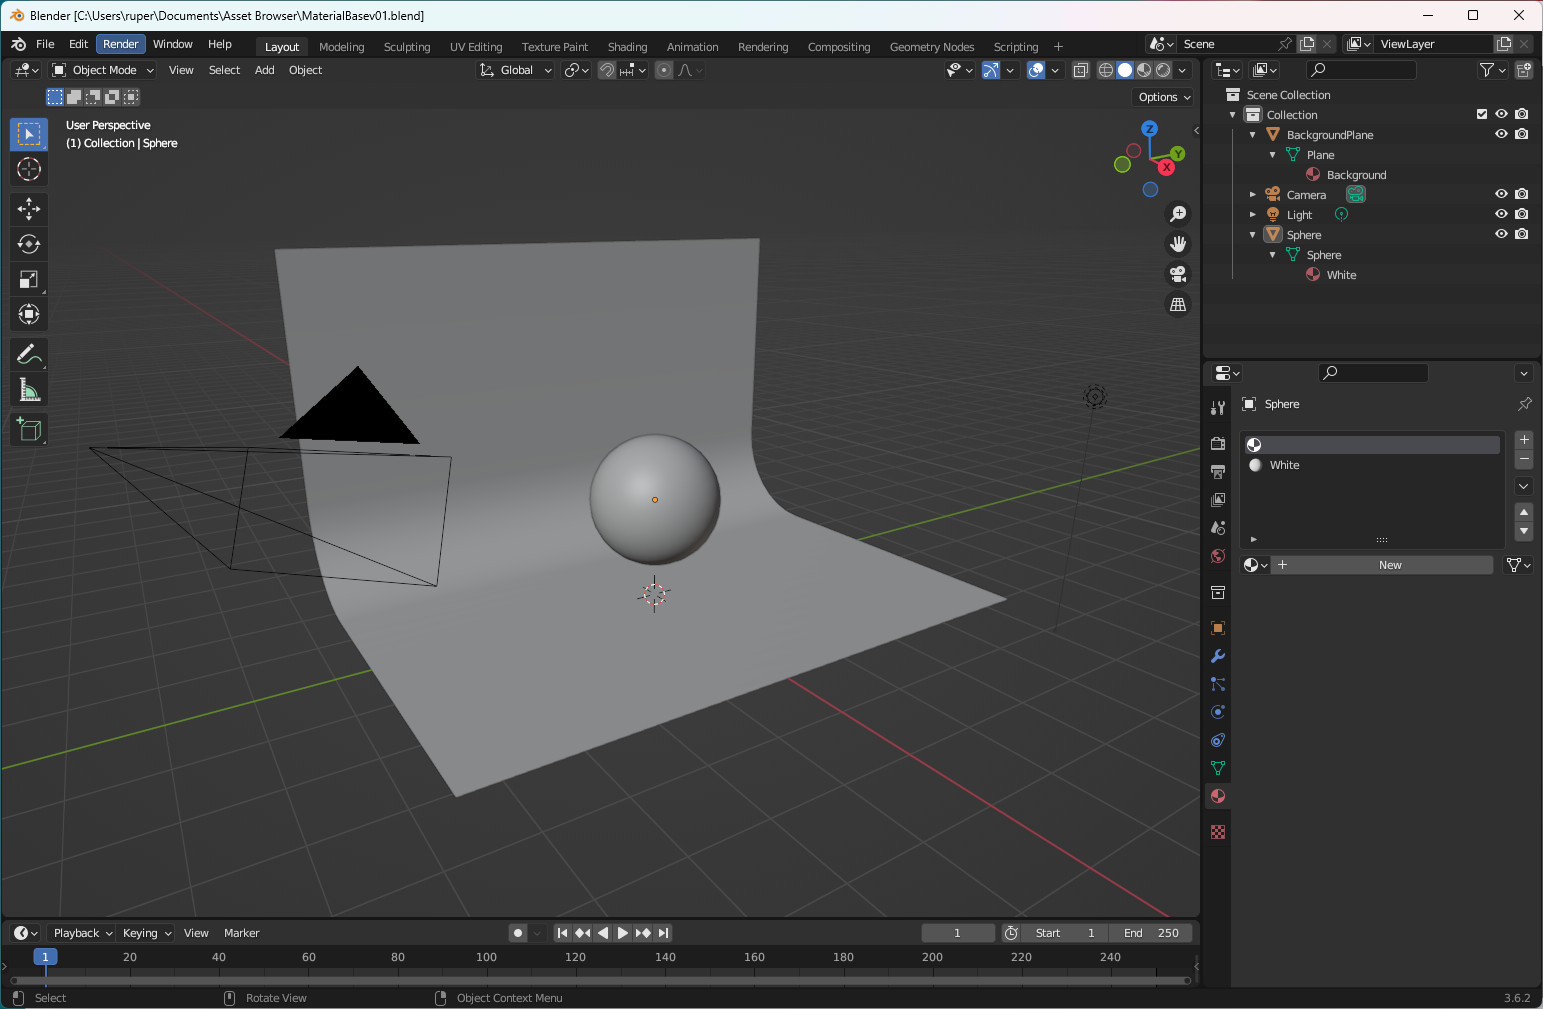The height and width of the screenshot is (1009, 1543).
Task: Toggle X-Ray mode in viewport header
Action: tap(1081, 70)
